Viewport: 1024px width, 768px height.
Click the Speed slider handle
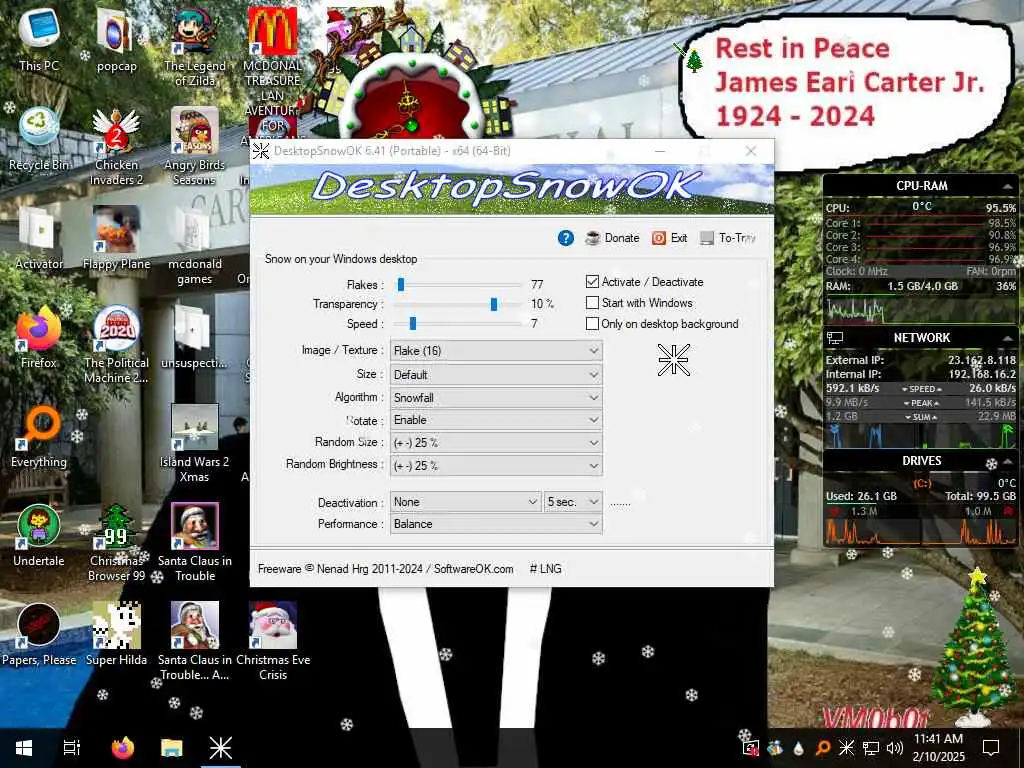(413, 323)
